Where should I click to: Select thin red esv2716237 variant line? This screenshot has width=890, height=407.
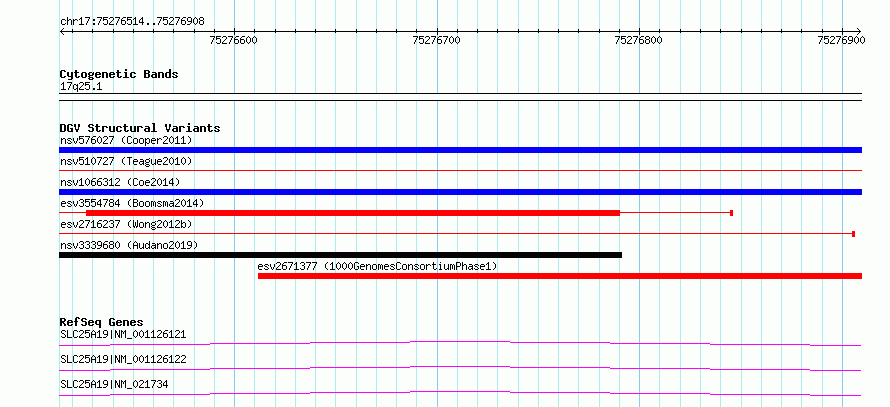coord(457,233)
